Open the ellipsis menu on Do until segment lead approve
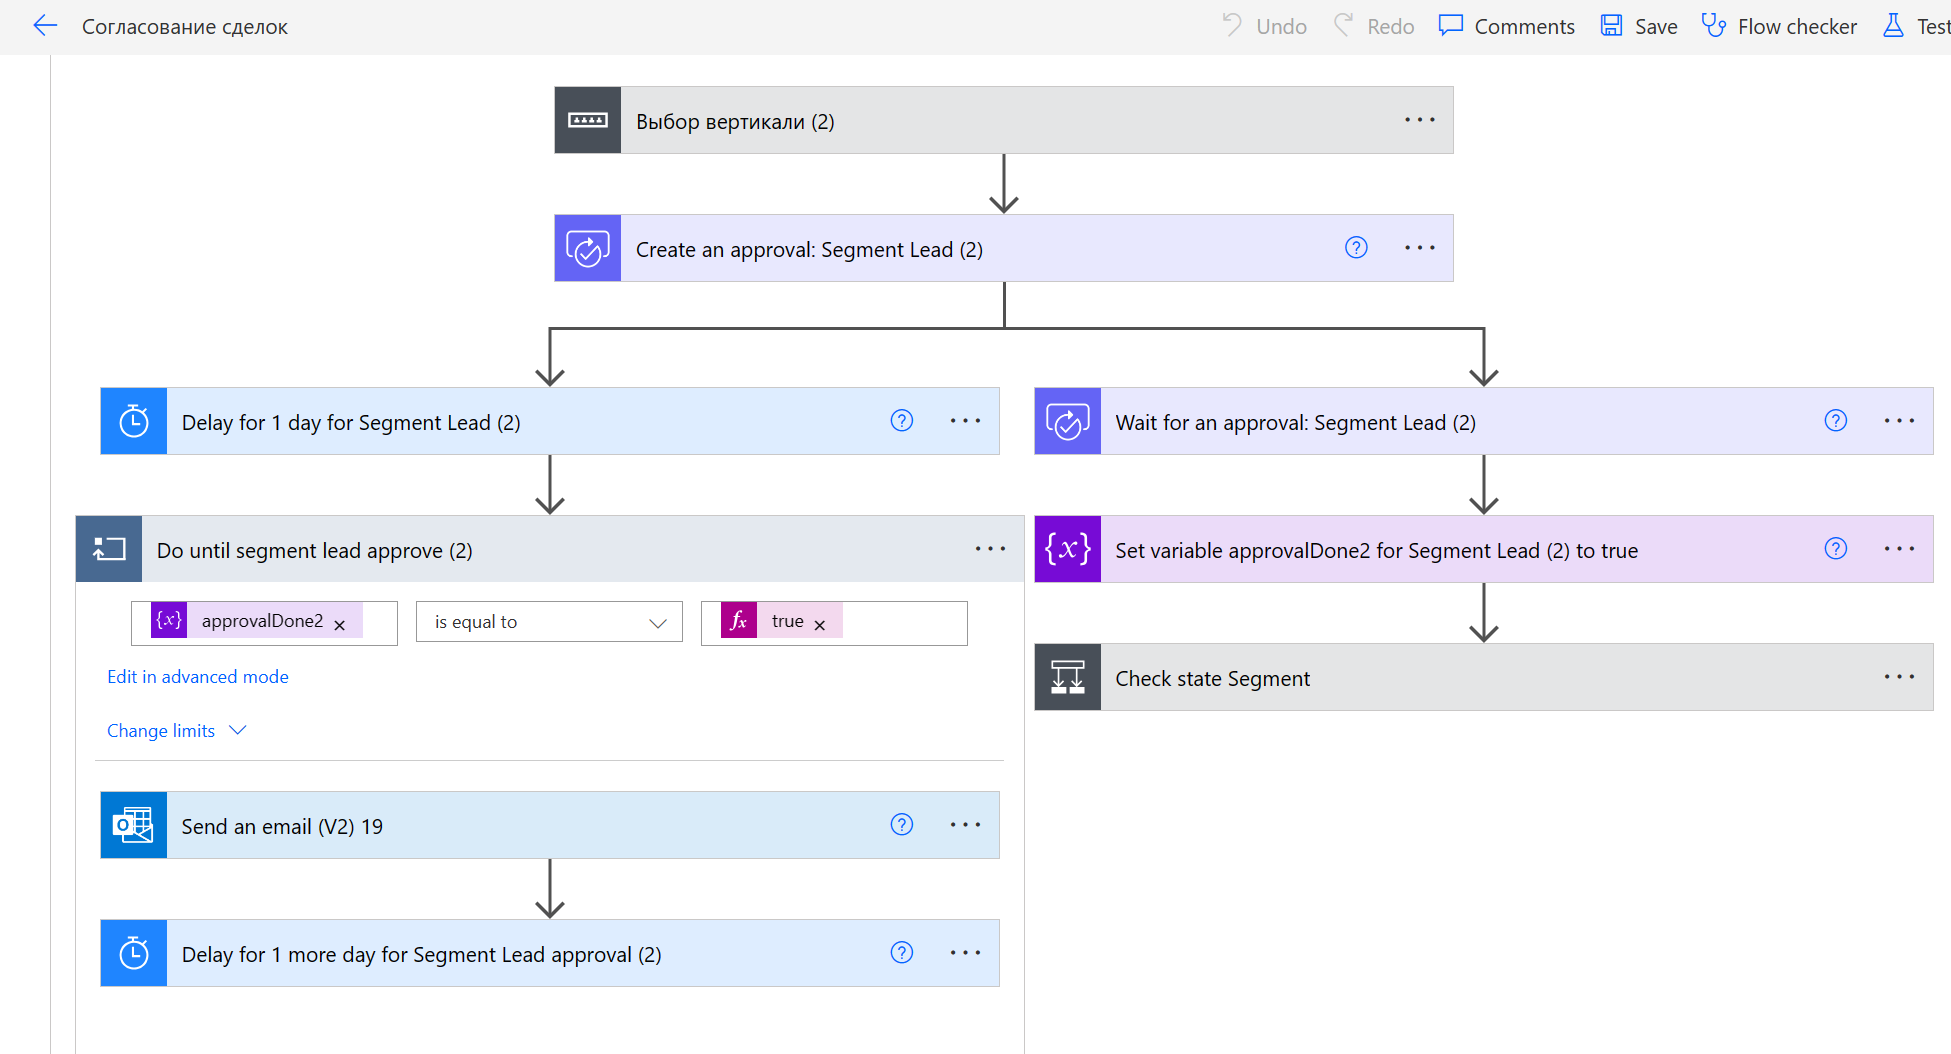This screenshot has height=1054, width=1951. [990, 549]
